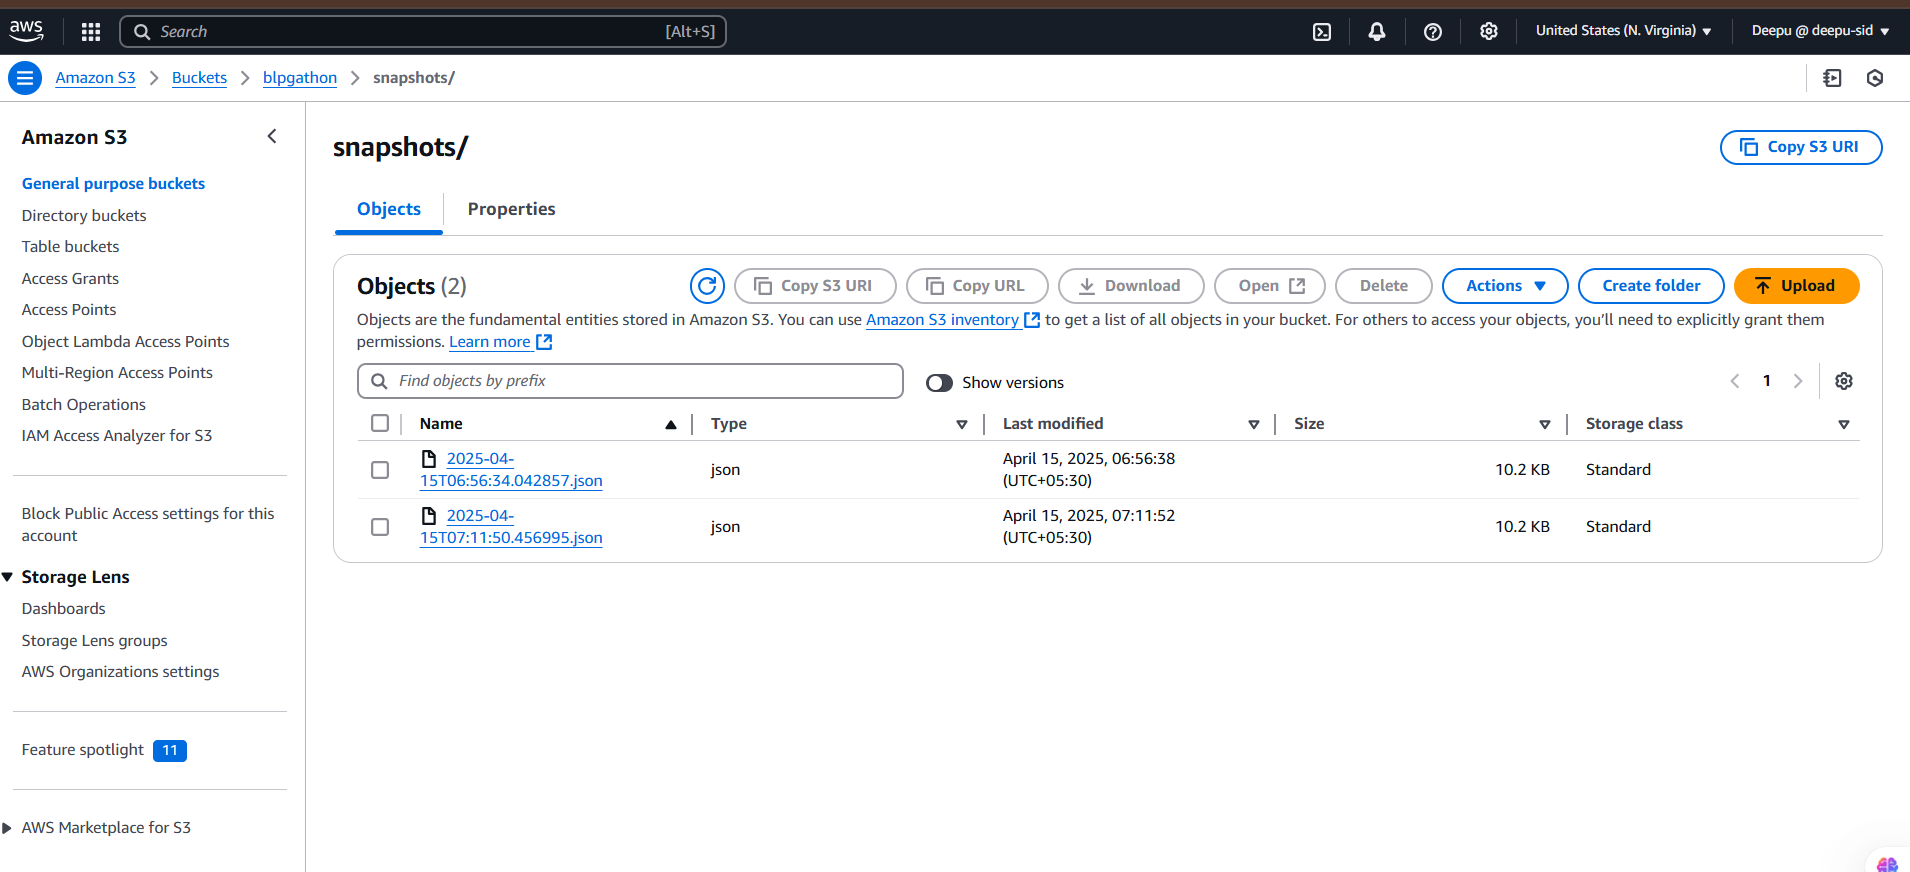
Task: Click the search magnifier in the top bar
Action: point(142,32)
